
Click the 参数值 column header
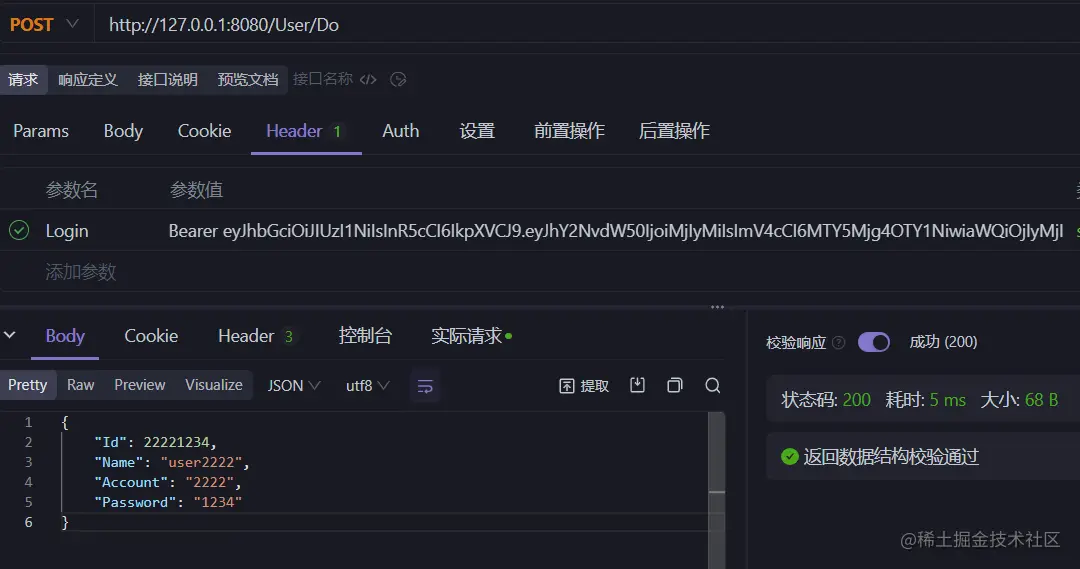(x=196, y=189)
